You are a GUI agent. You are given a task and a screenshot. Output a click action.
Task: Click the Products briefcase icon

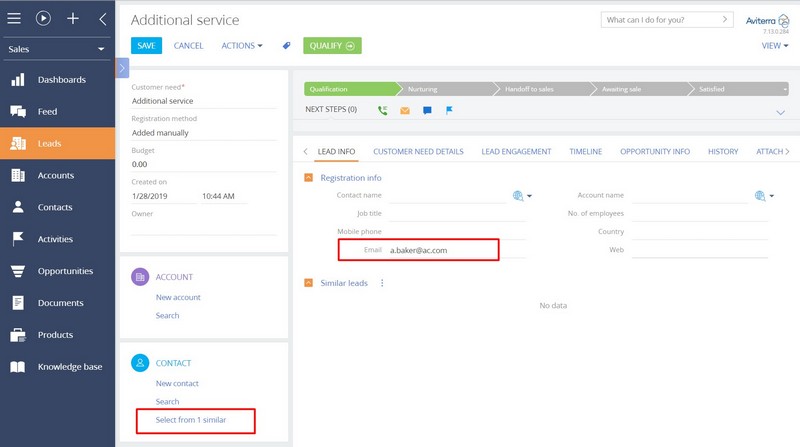(x=18, y=335)
